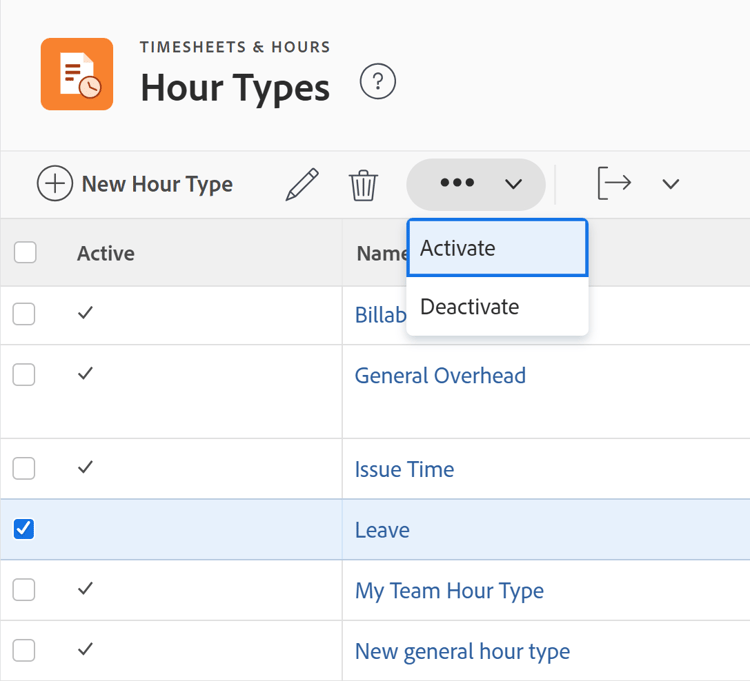Open the help question mark icon
The image size is (750, 681).
tap(378, 81)
